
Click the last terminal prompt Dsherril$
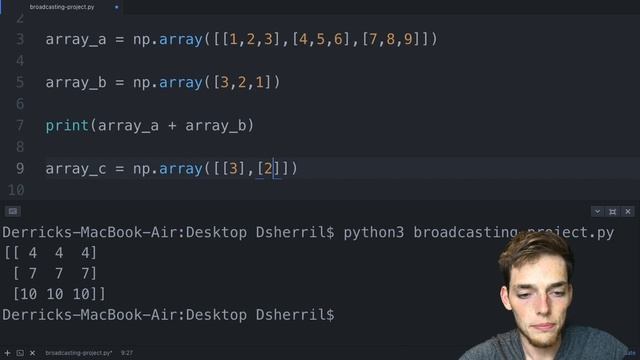tap(295, 315)
